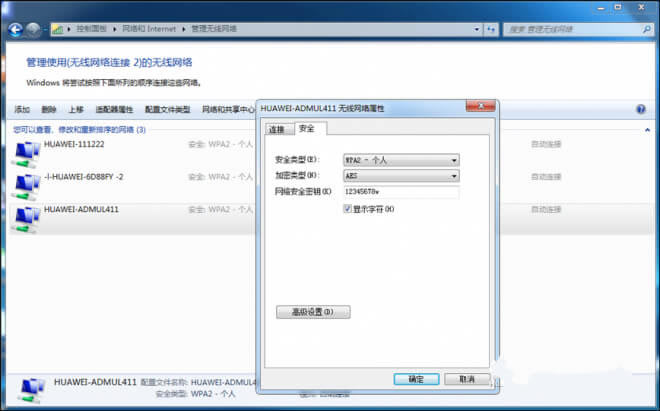Click the 控制面板 breadcrumb

point(91,29)
